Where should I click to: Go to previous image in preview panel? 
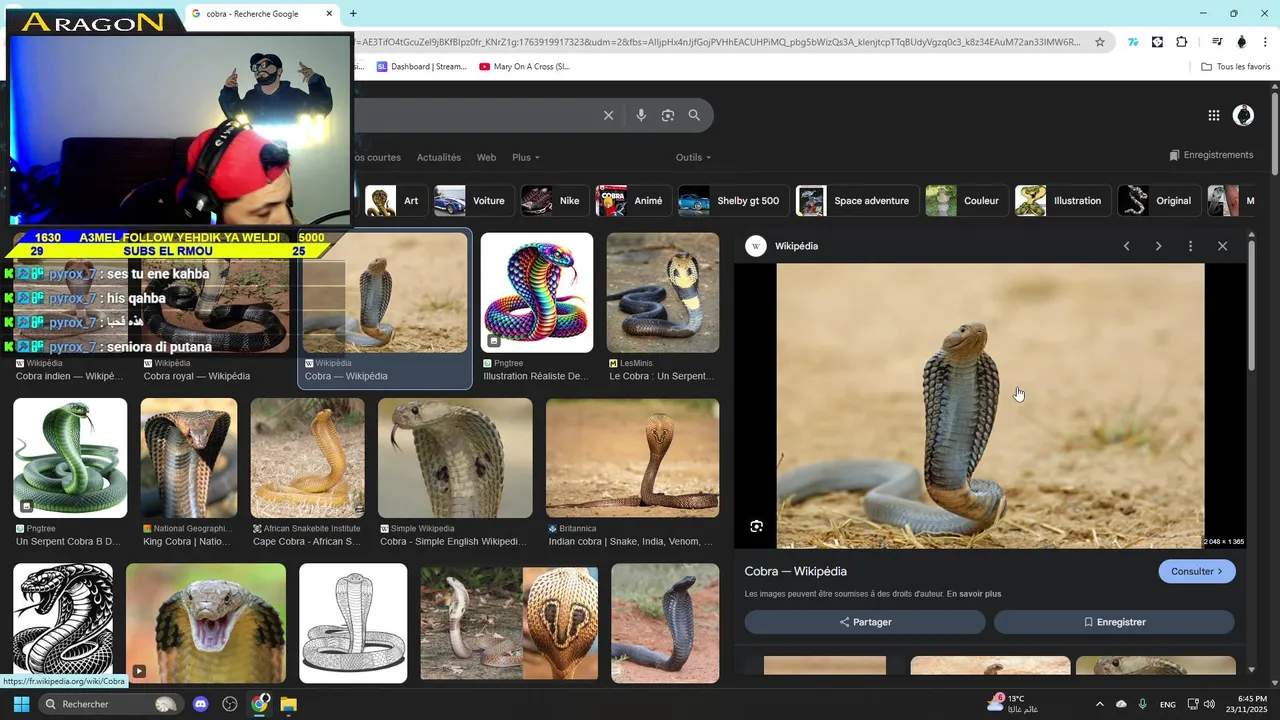coord(1127,246)
